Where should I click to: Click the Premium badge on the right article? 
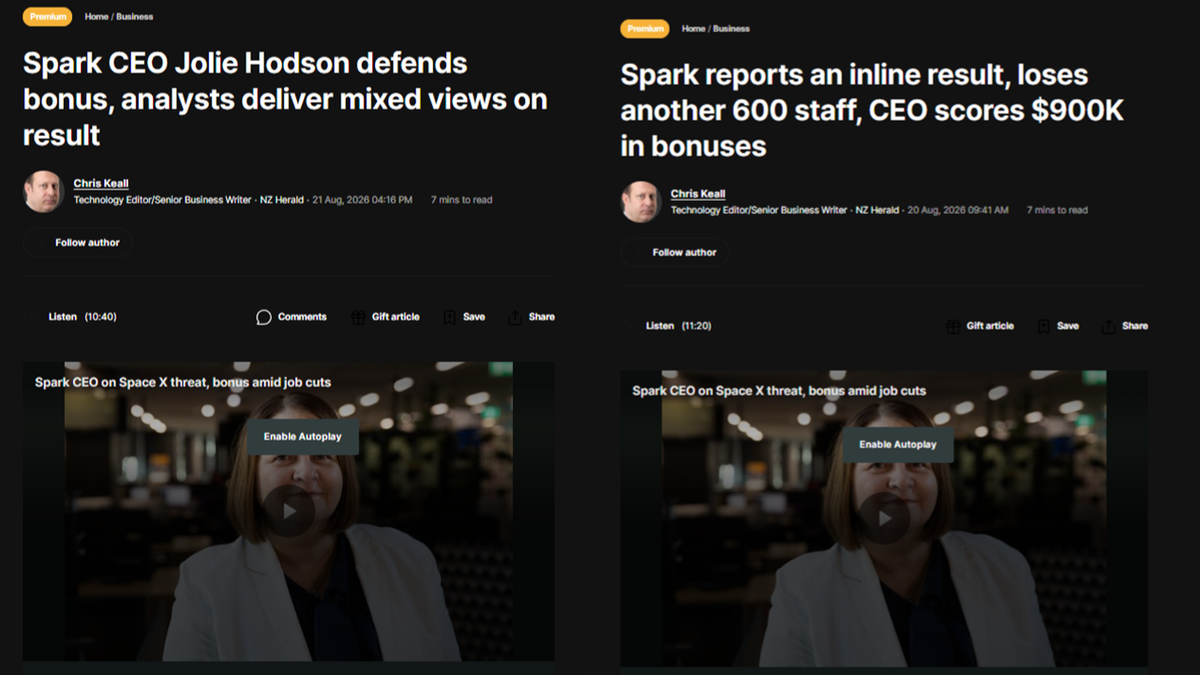(x=645, y=29)
